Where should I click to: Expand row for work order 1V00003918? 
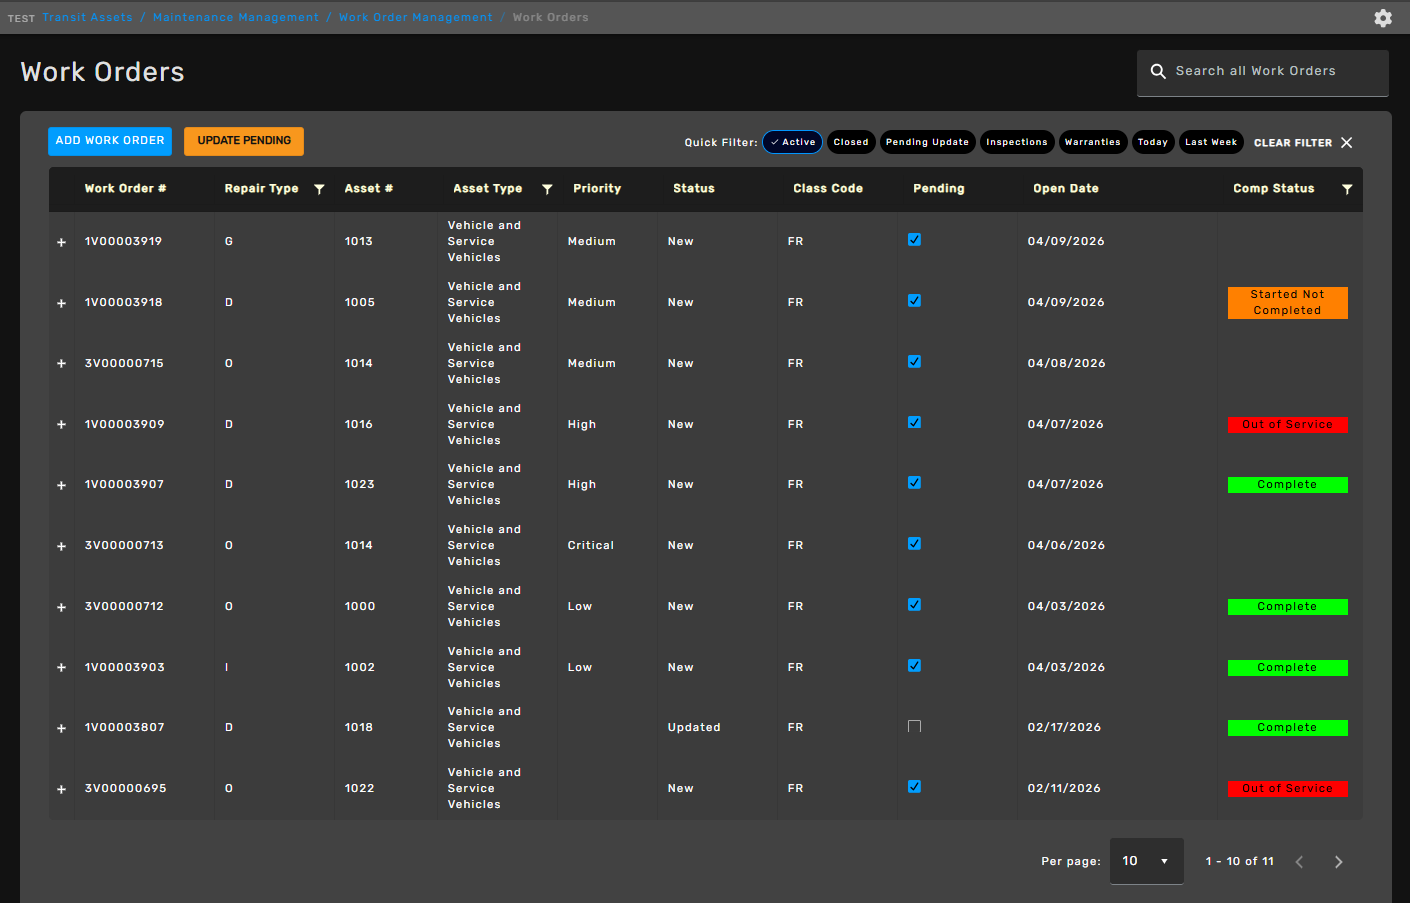61,303
